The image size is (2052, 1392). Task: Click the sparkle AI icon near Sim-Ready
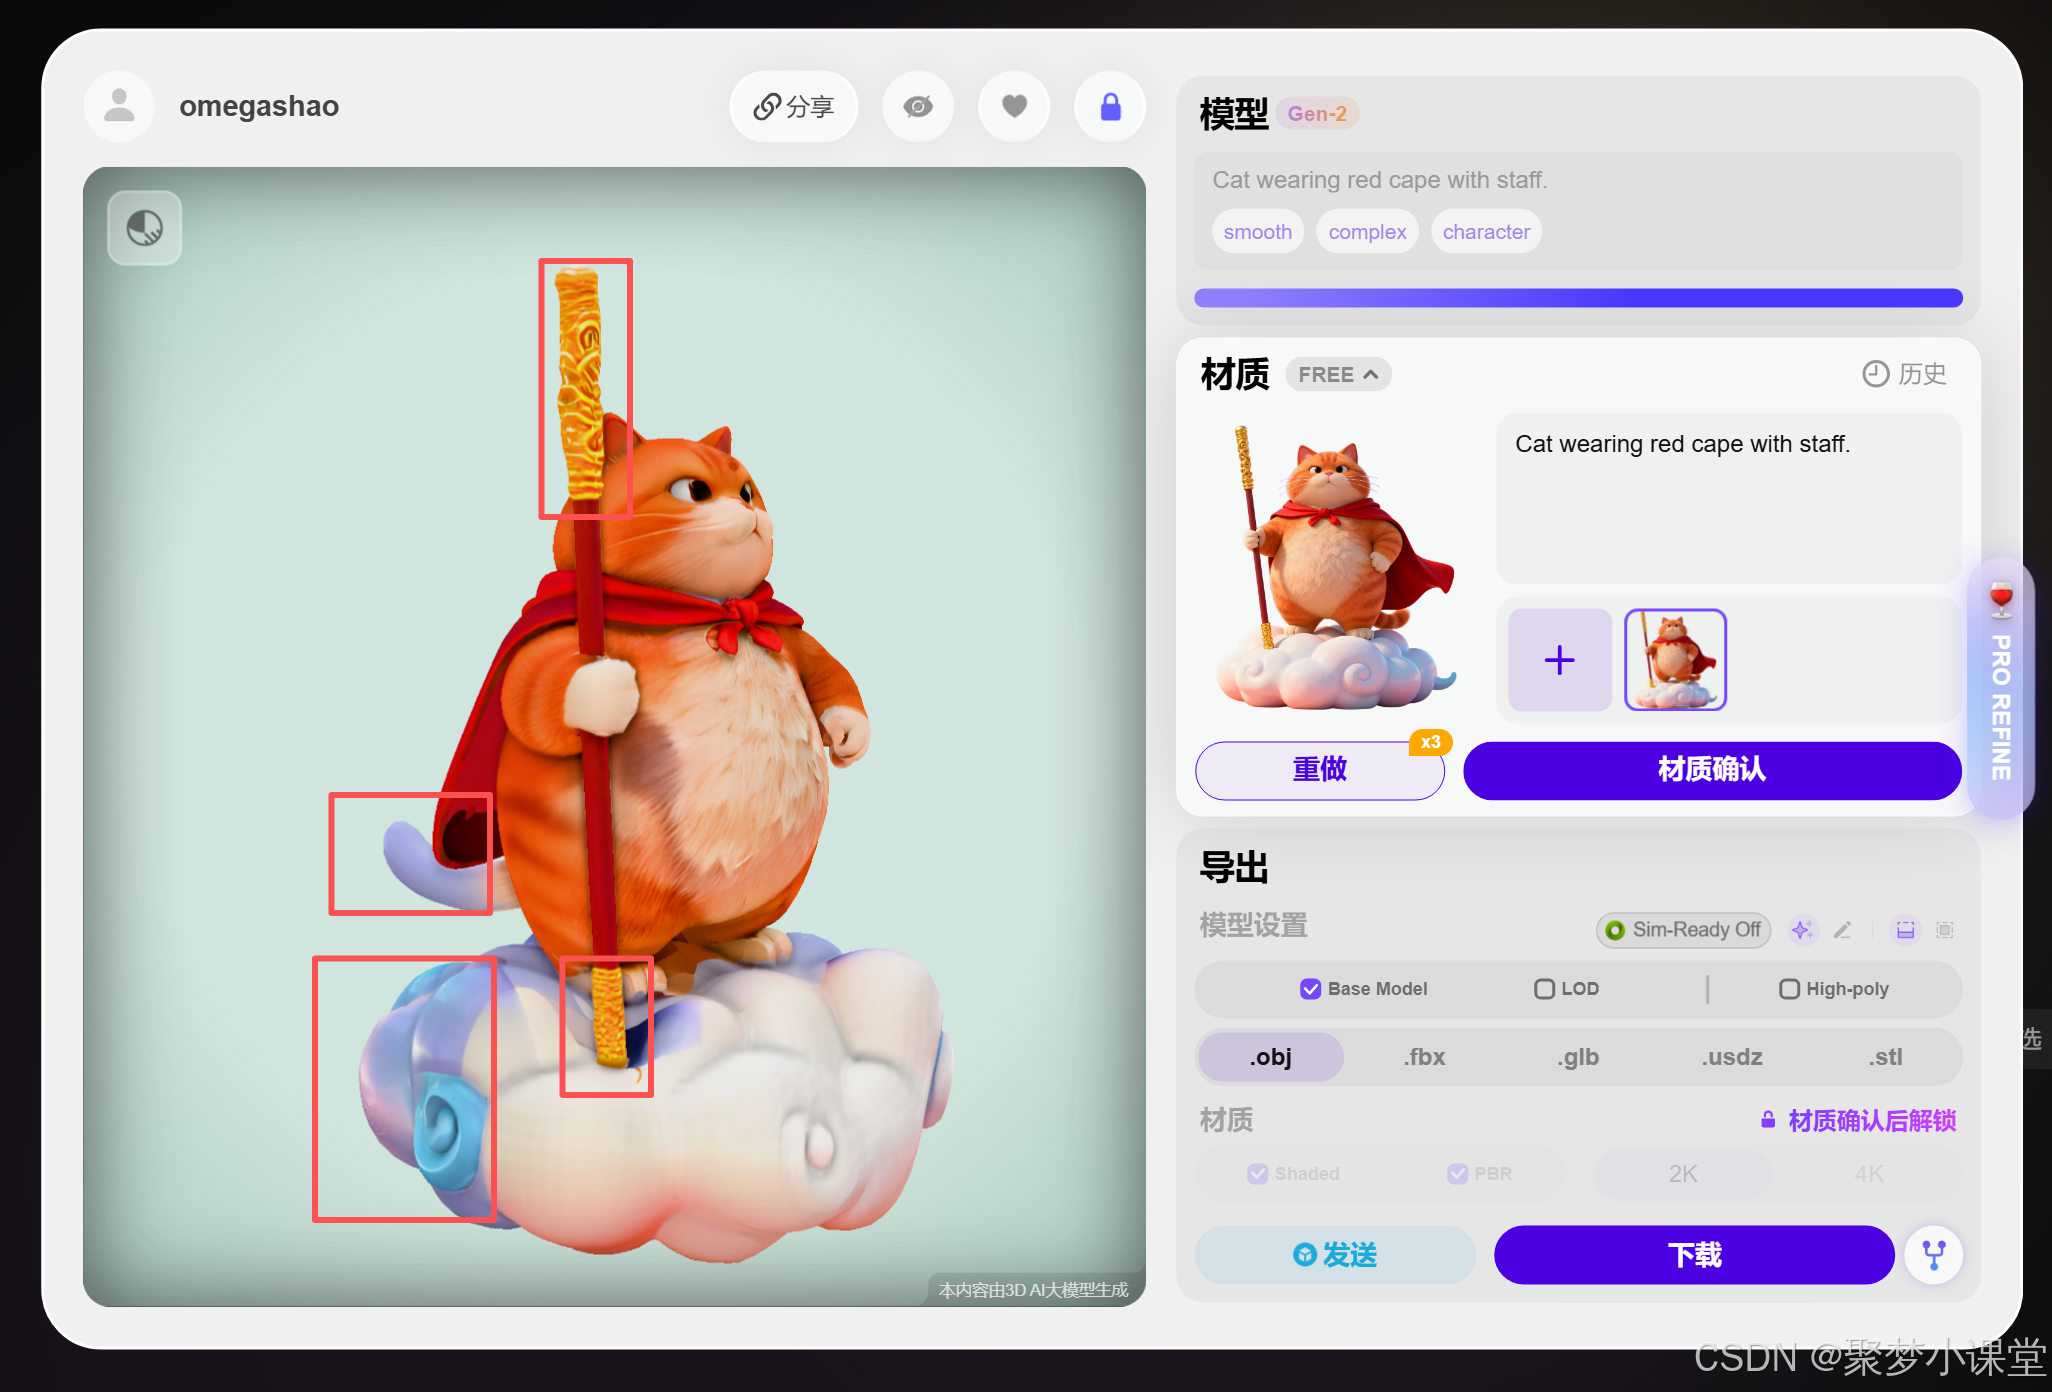(x=1802, y=930)
